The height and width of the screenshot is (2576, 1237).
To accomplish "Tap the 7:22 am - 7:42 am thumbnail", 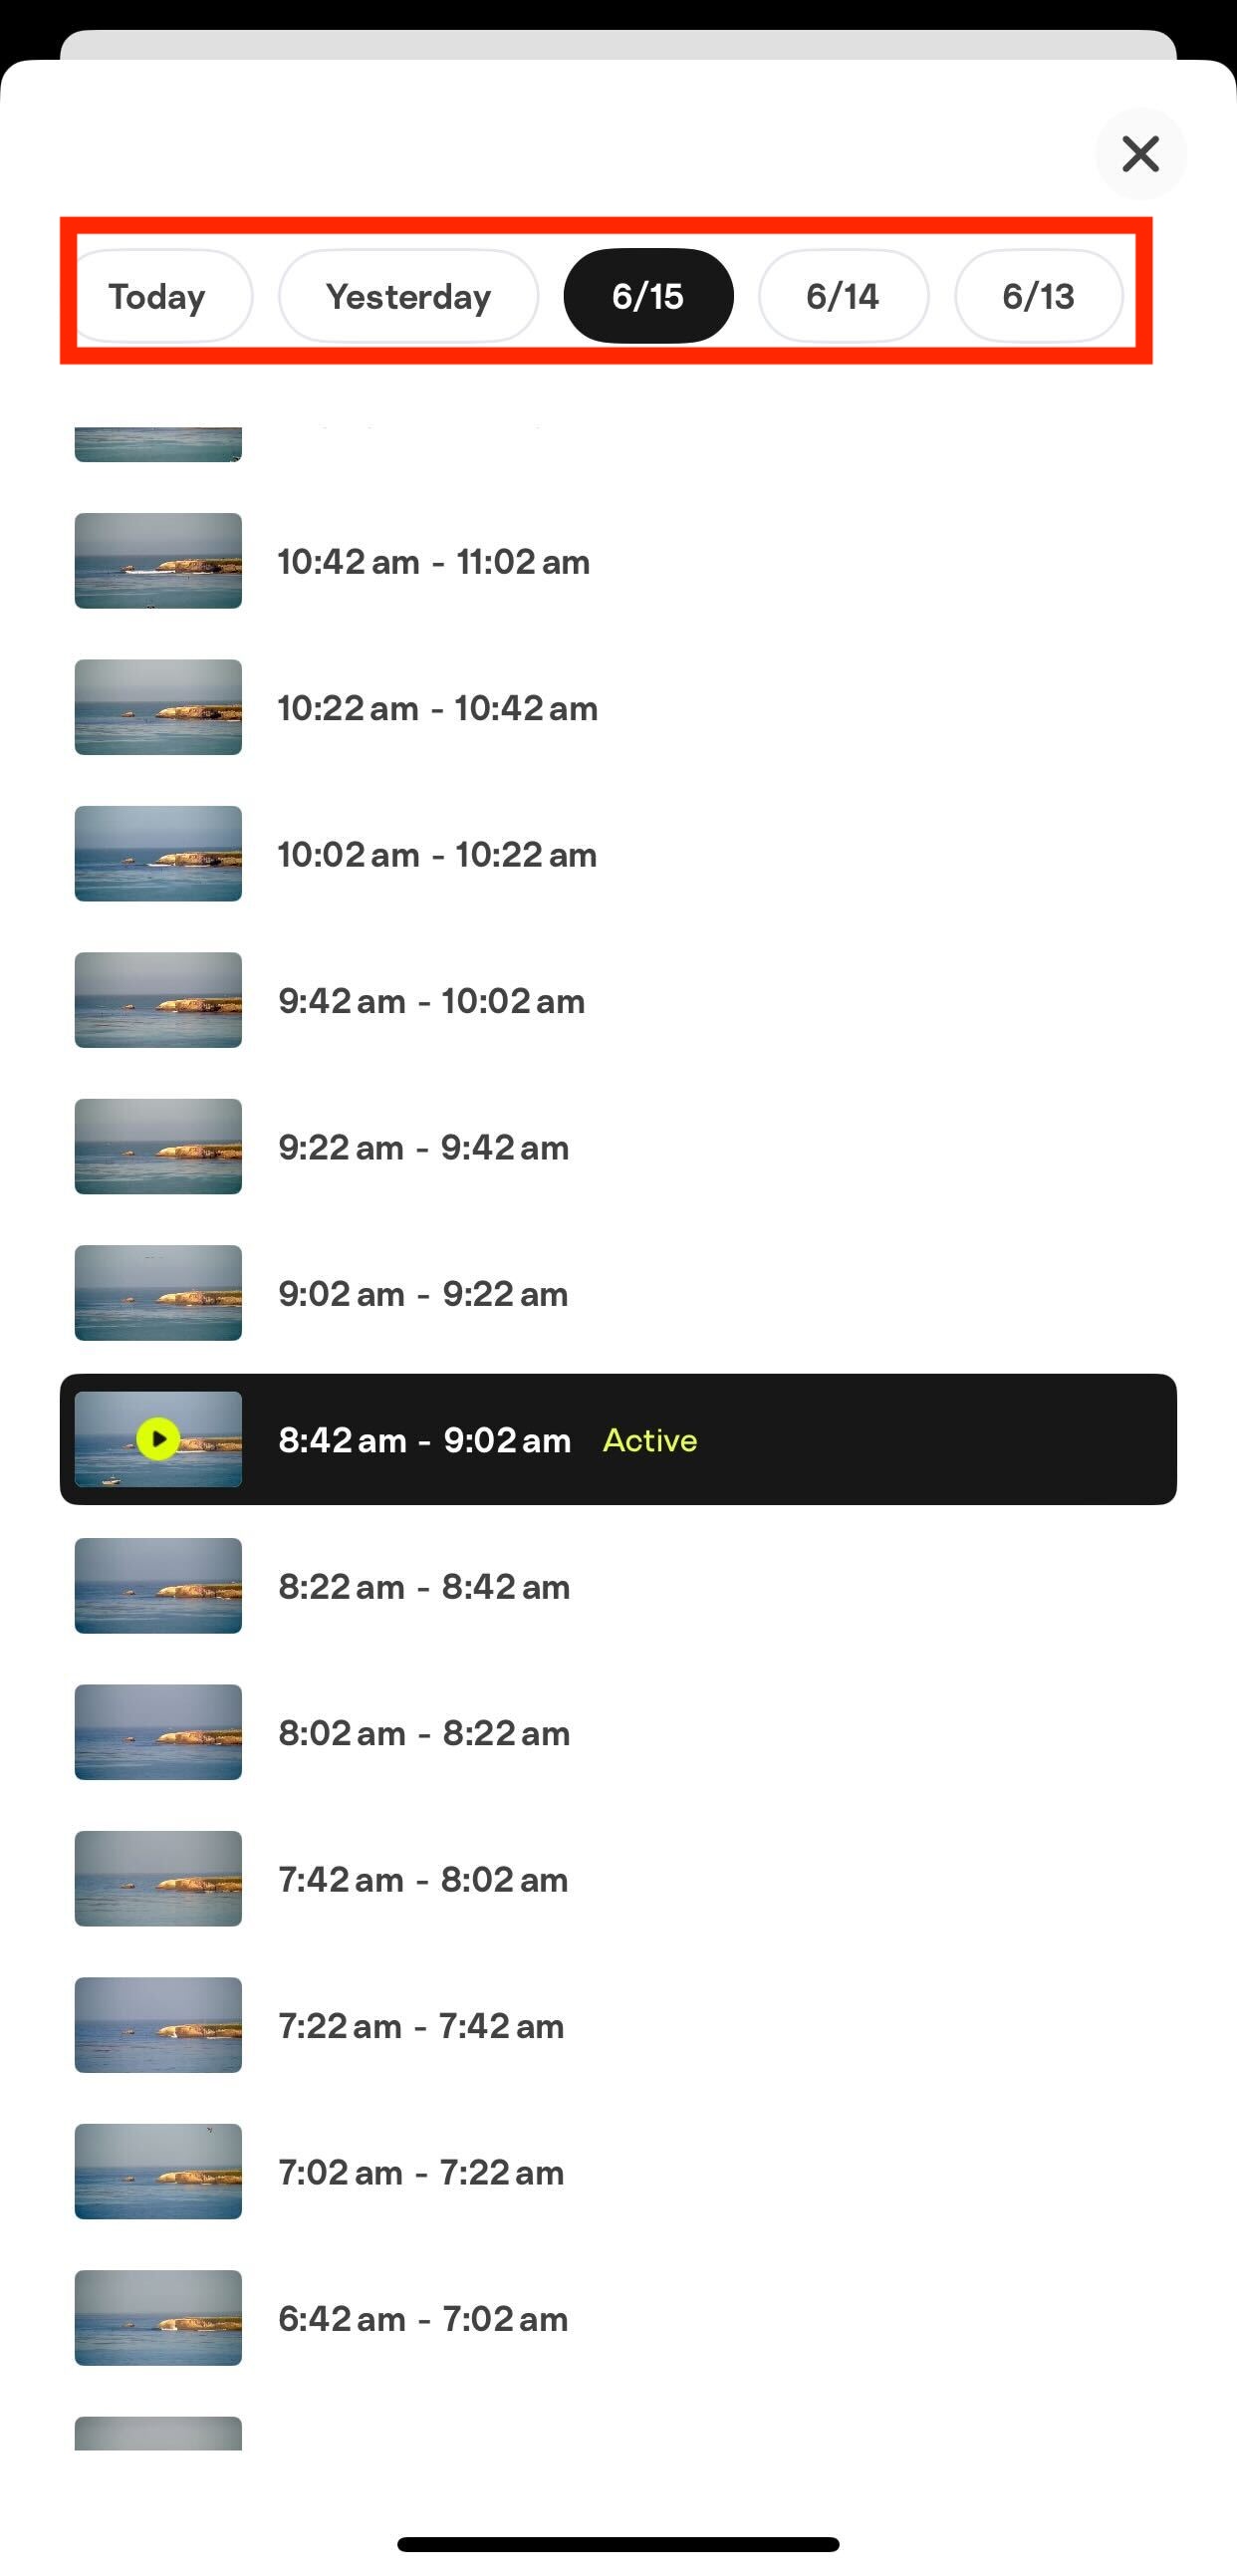I will [158, 2025].
